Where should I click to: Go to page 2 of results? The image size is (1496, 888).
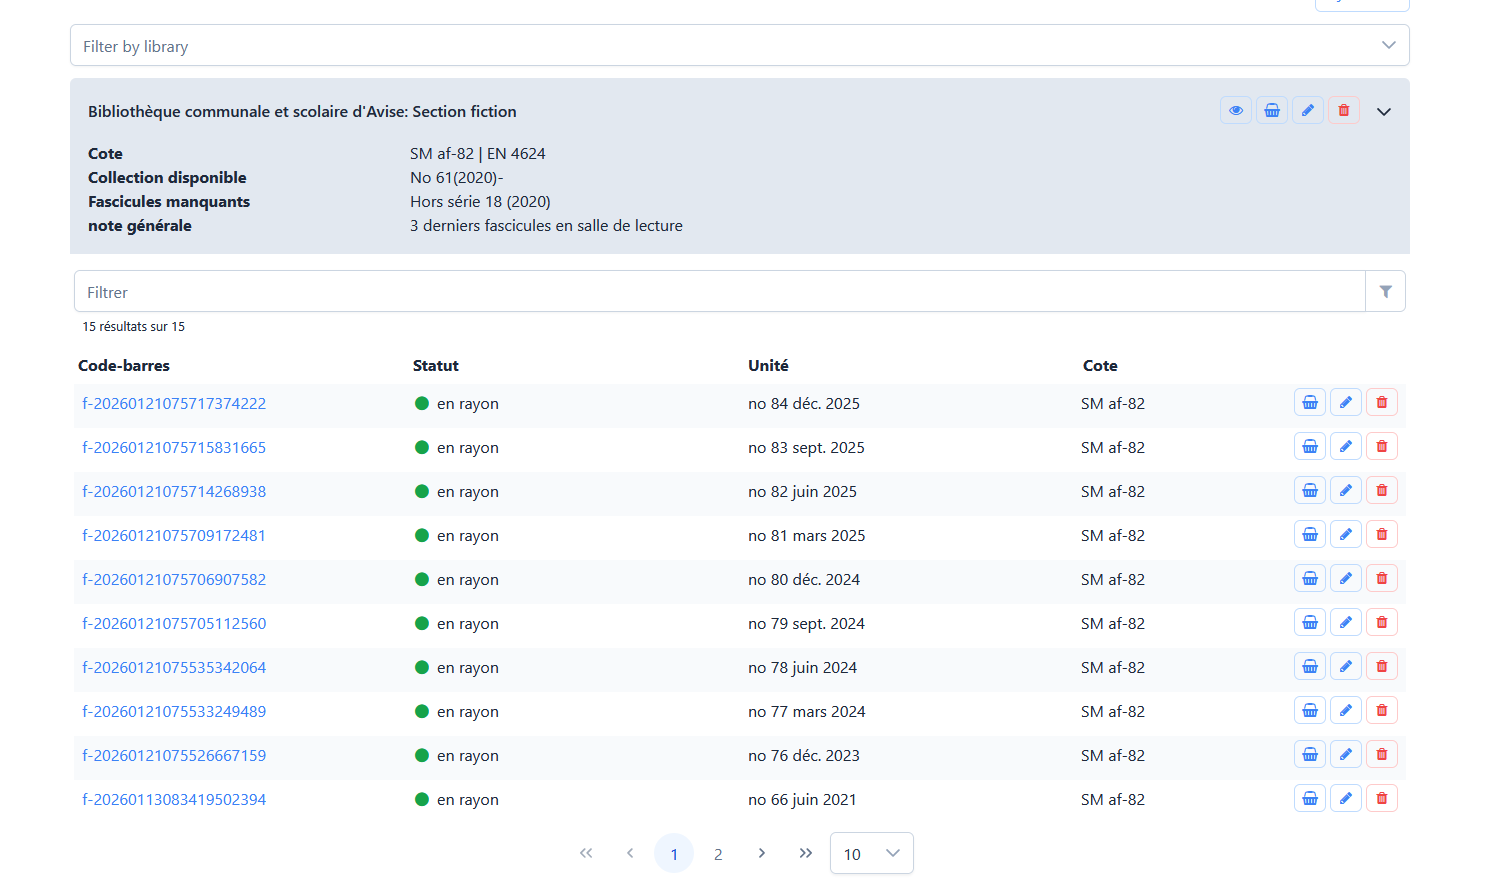click(x=718, y=853)
